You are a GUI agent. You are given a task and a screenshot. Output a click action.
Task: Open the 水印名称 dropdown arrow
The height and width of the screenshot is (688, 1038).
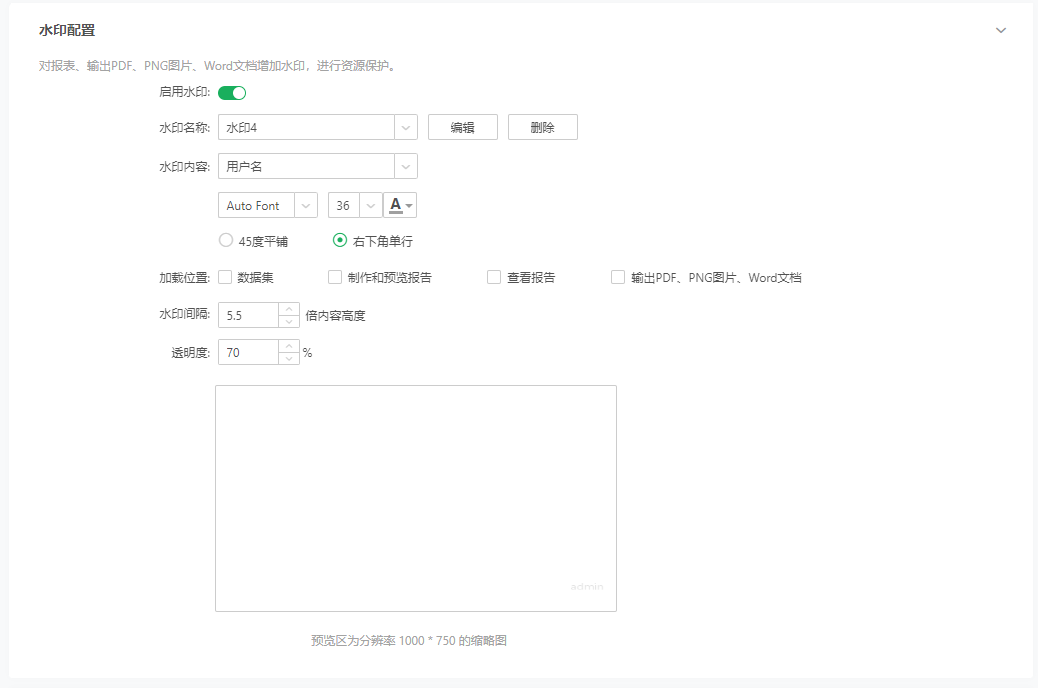tap(406, 128)
